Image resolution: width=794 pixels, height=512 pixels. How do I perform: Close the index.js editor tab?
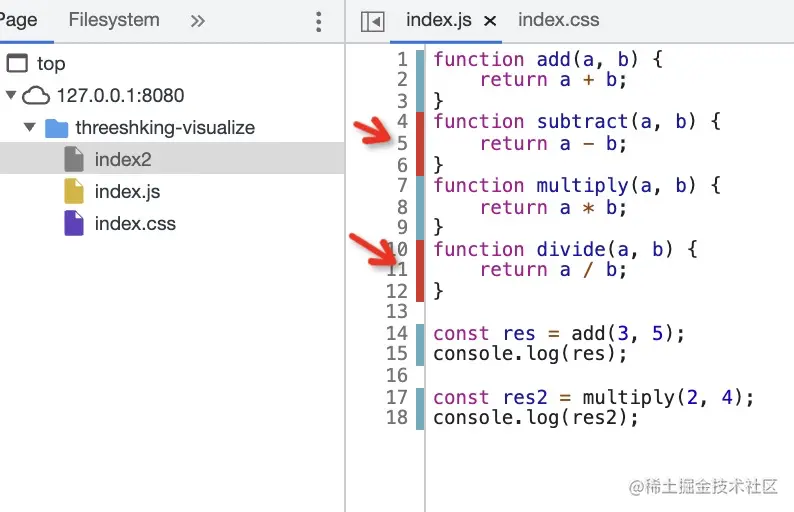[x=490, y=21]
